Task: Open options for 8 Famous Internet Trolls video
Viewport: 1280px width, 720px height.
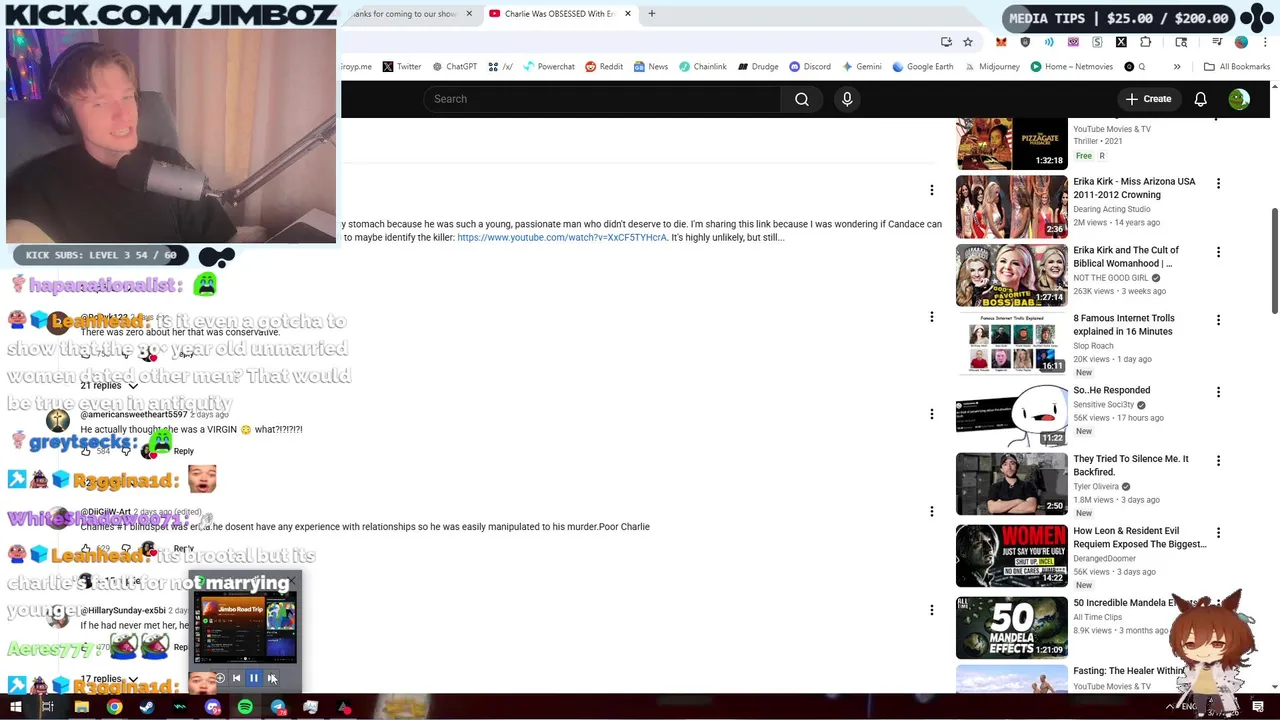Action: [1218, 320]
